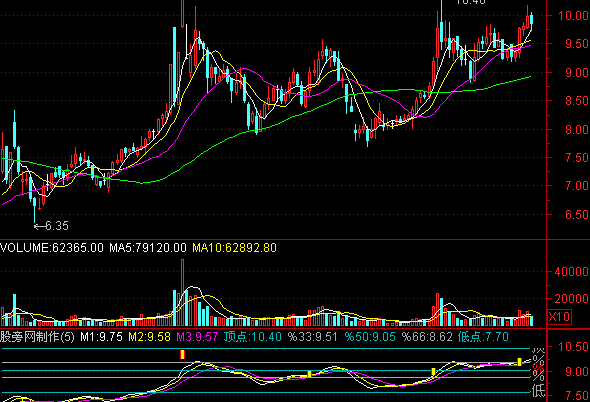Click the 8.50 price axis label
The height and width of the screenshot is (402, 590).
(x=577, y=100)
